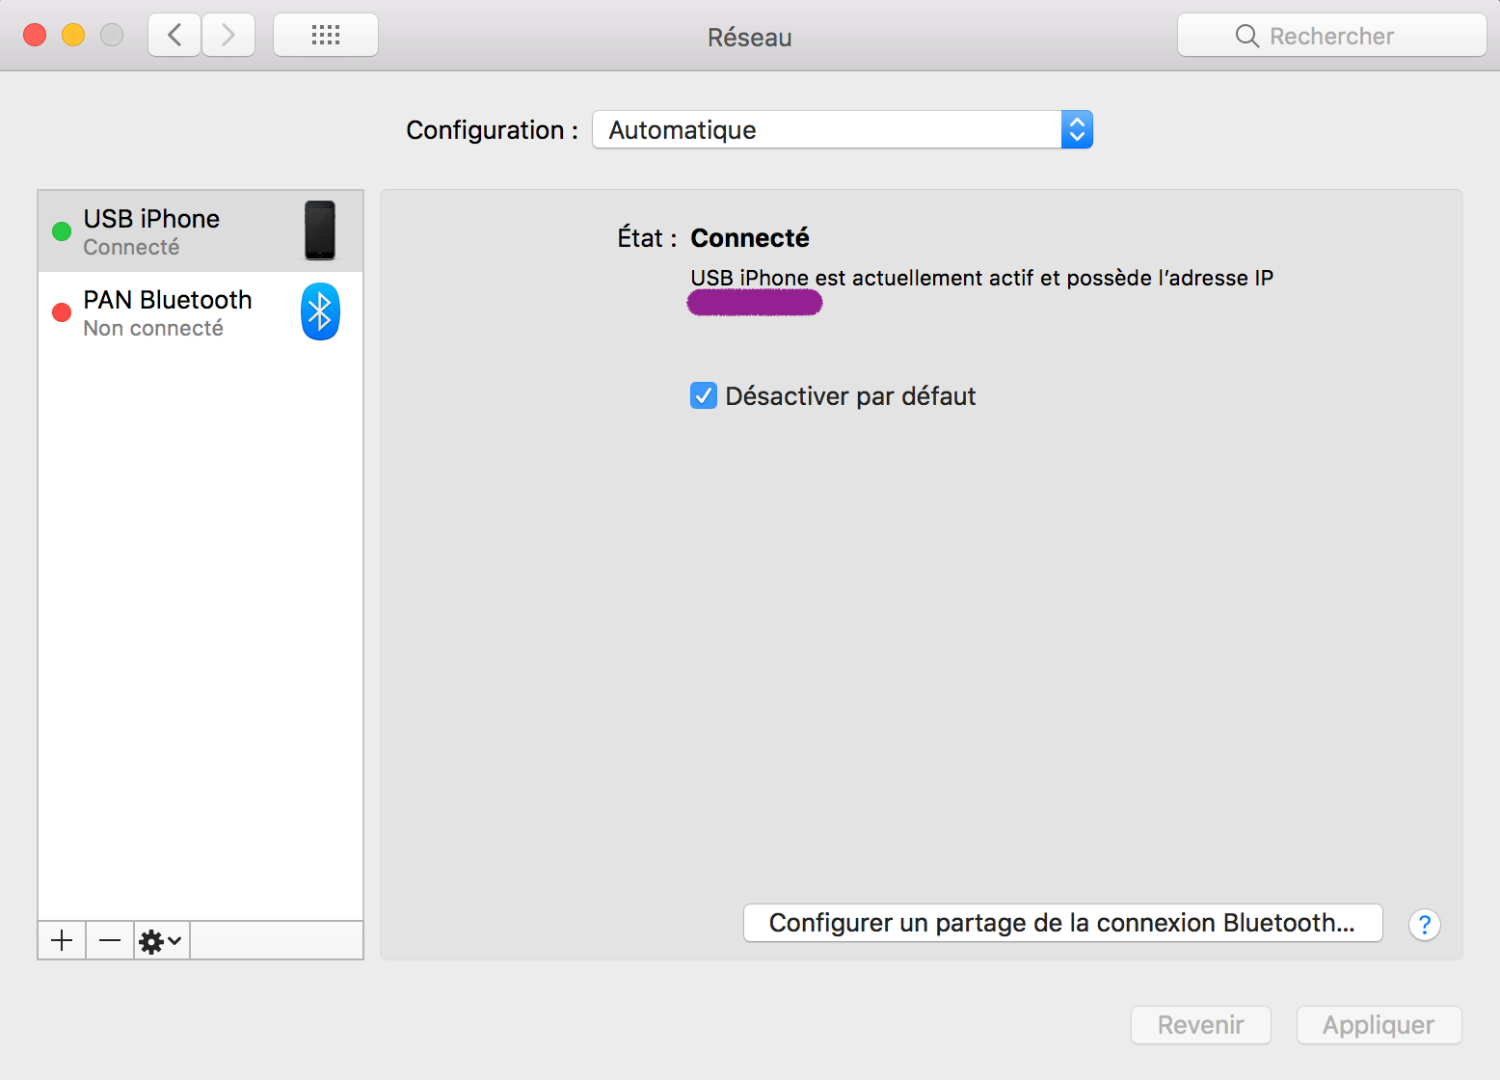Viewport: 1500px width, 1080px height.
Task: Click the Appliquer button
Action: (1378, 1025)
